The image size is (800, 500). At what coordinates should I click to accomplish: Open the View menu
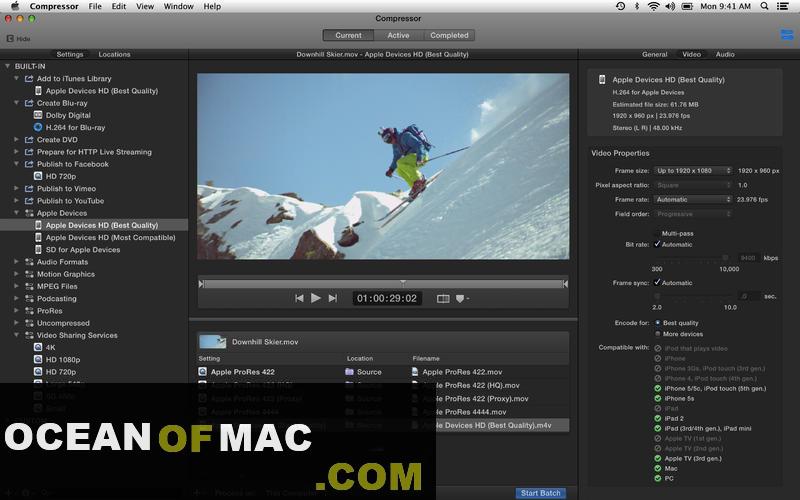coord(145,6)
